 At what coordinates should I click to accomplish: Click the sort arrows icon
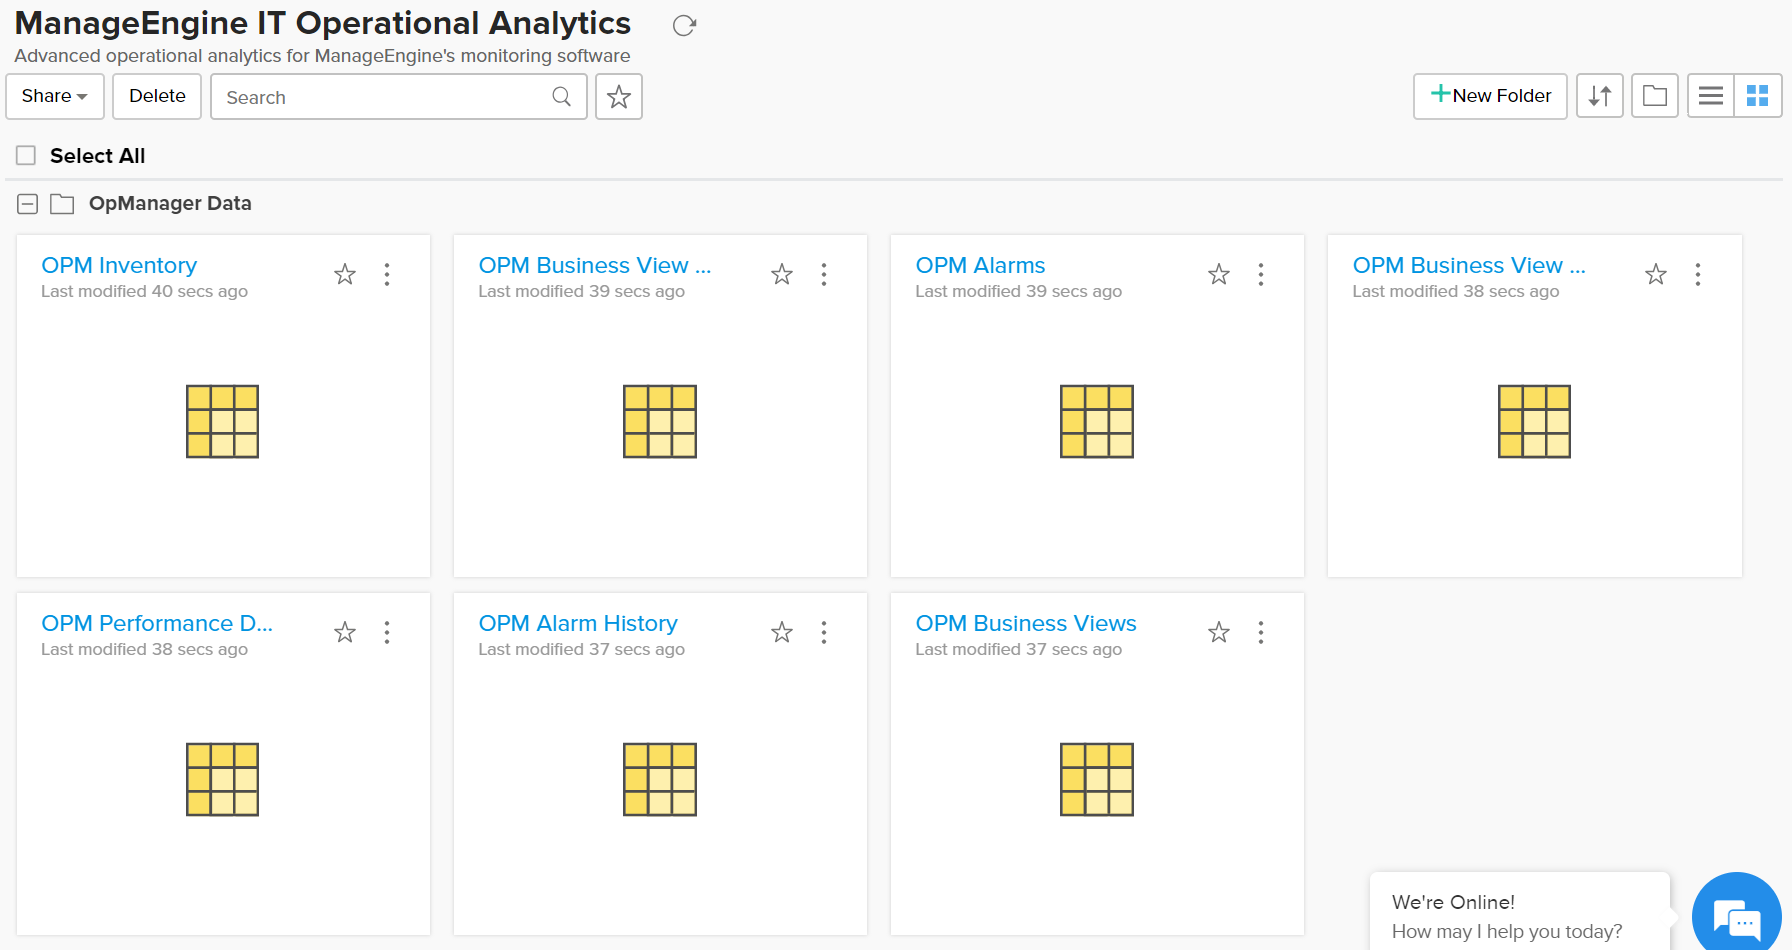(x=1600, y=96)
